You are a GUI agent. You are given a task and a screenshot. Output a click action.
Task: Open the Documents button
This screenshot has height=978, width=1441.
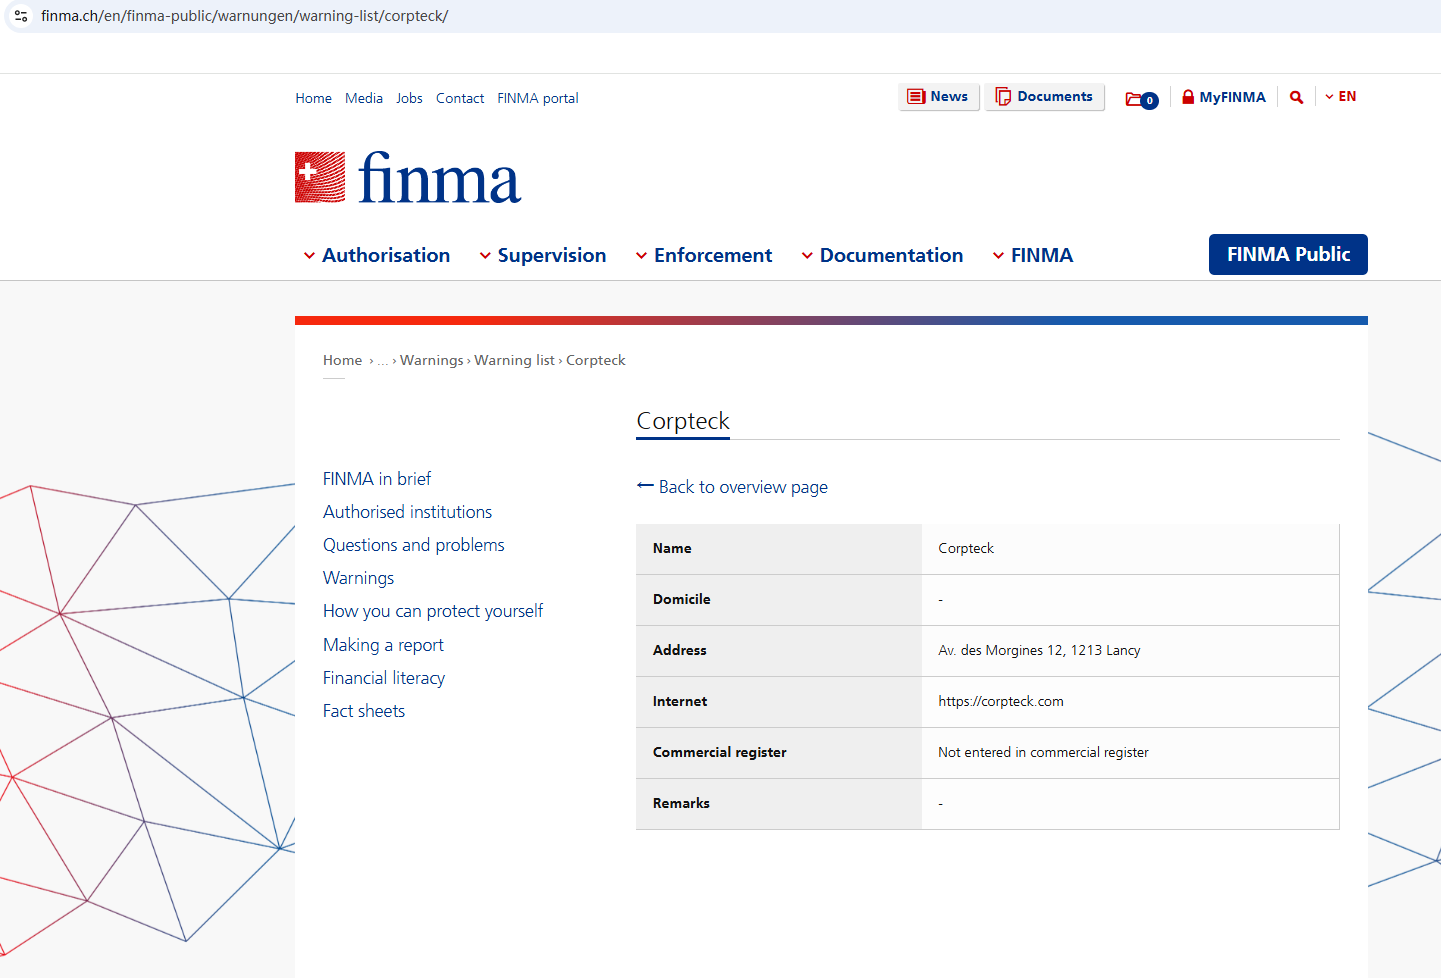[x=1044, y=97]
